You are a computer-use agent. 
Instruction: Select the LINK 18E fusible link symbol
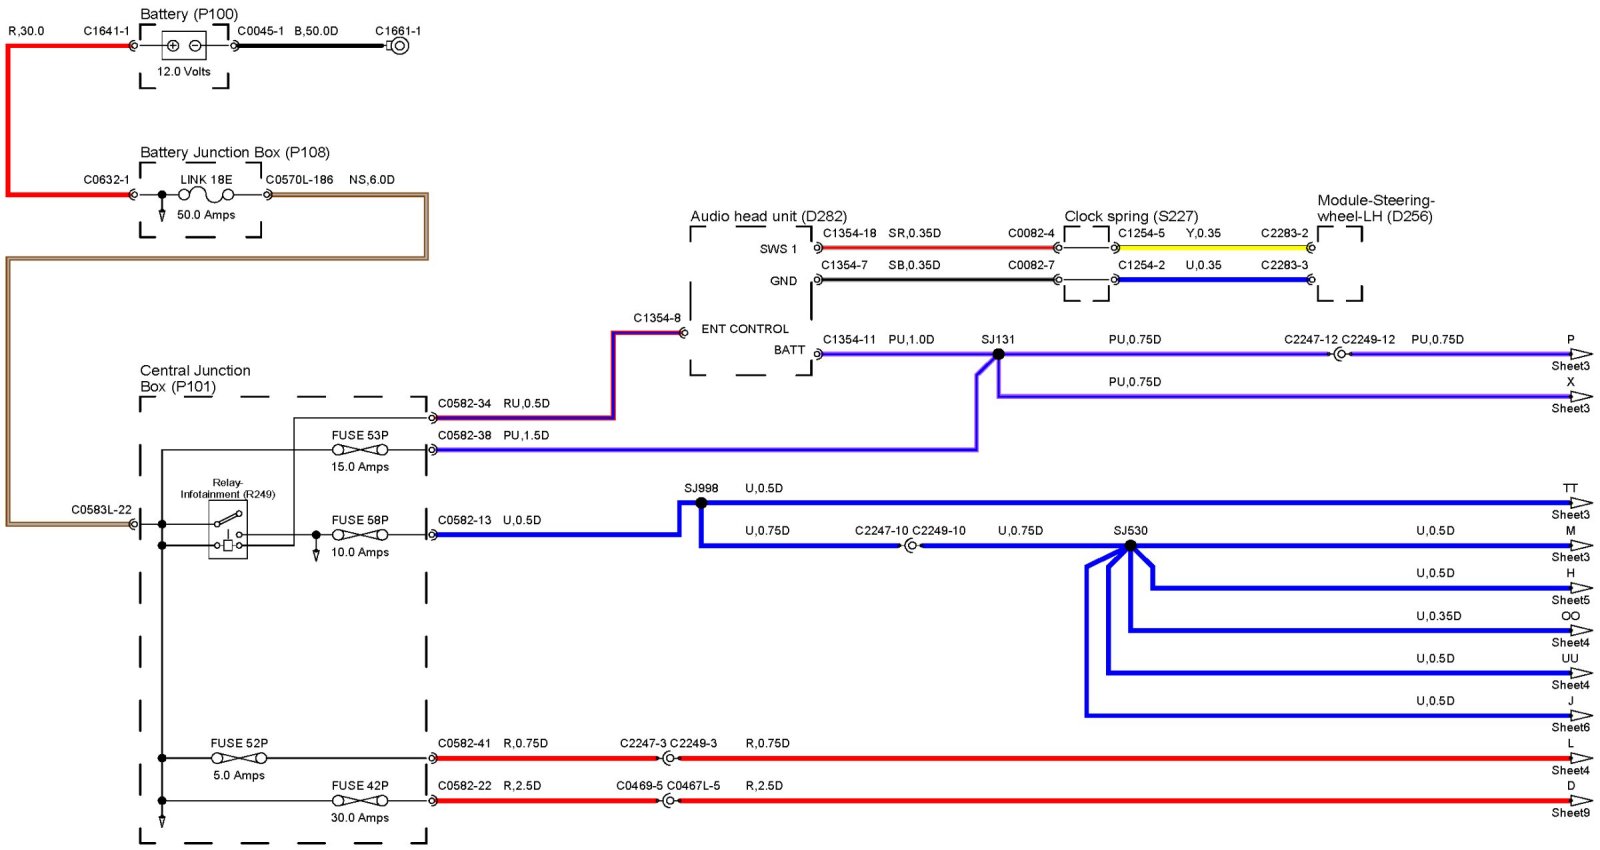(x=206, y=195)
